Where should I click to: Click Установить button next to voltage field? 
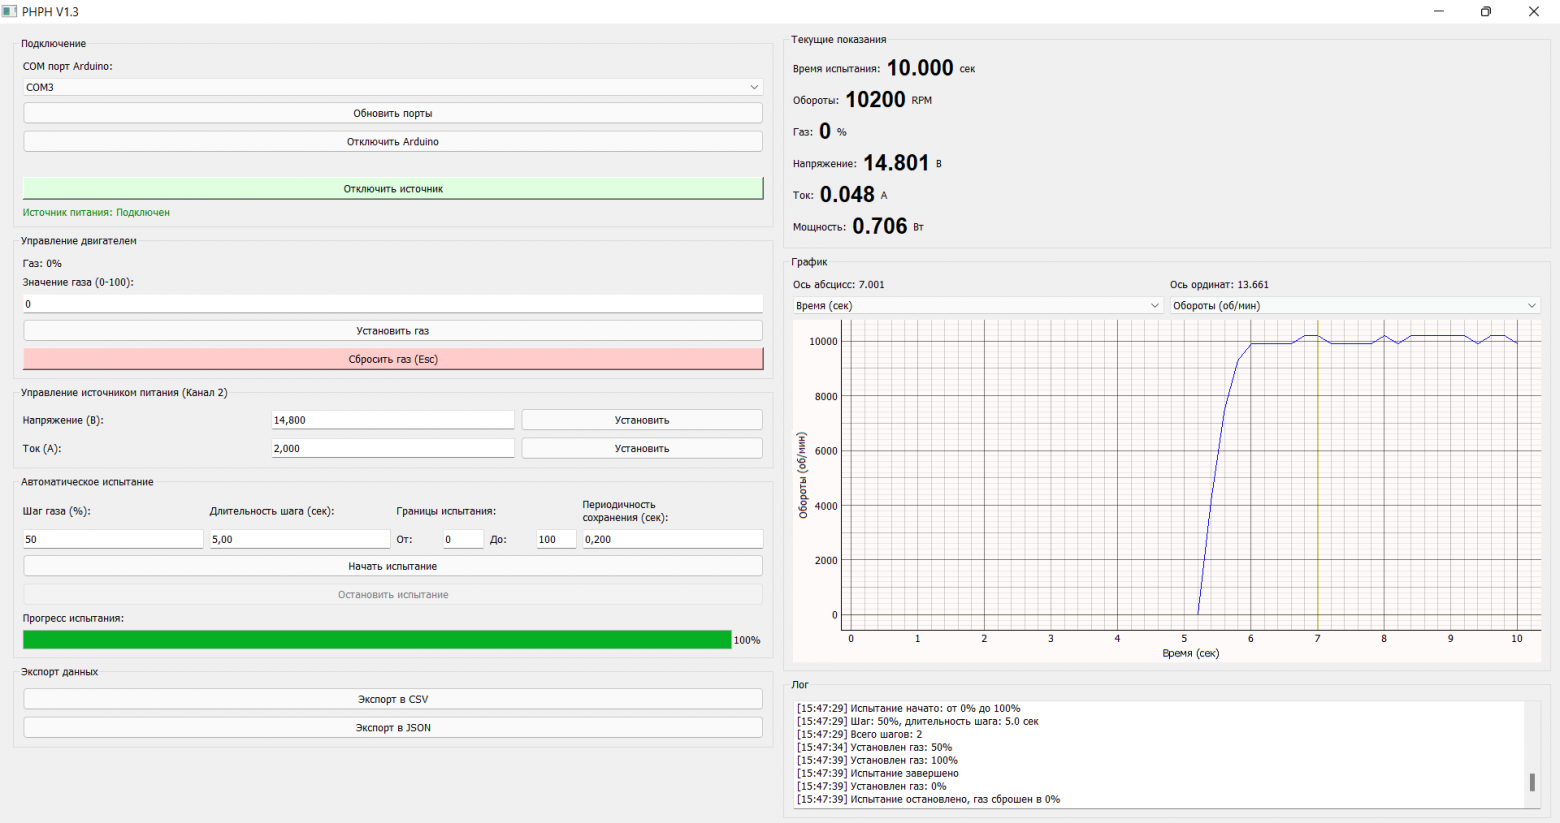point(642,420)
